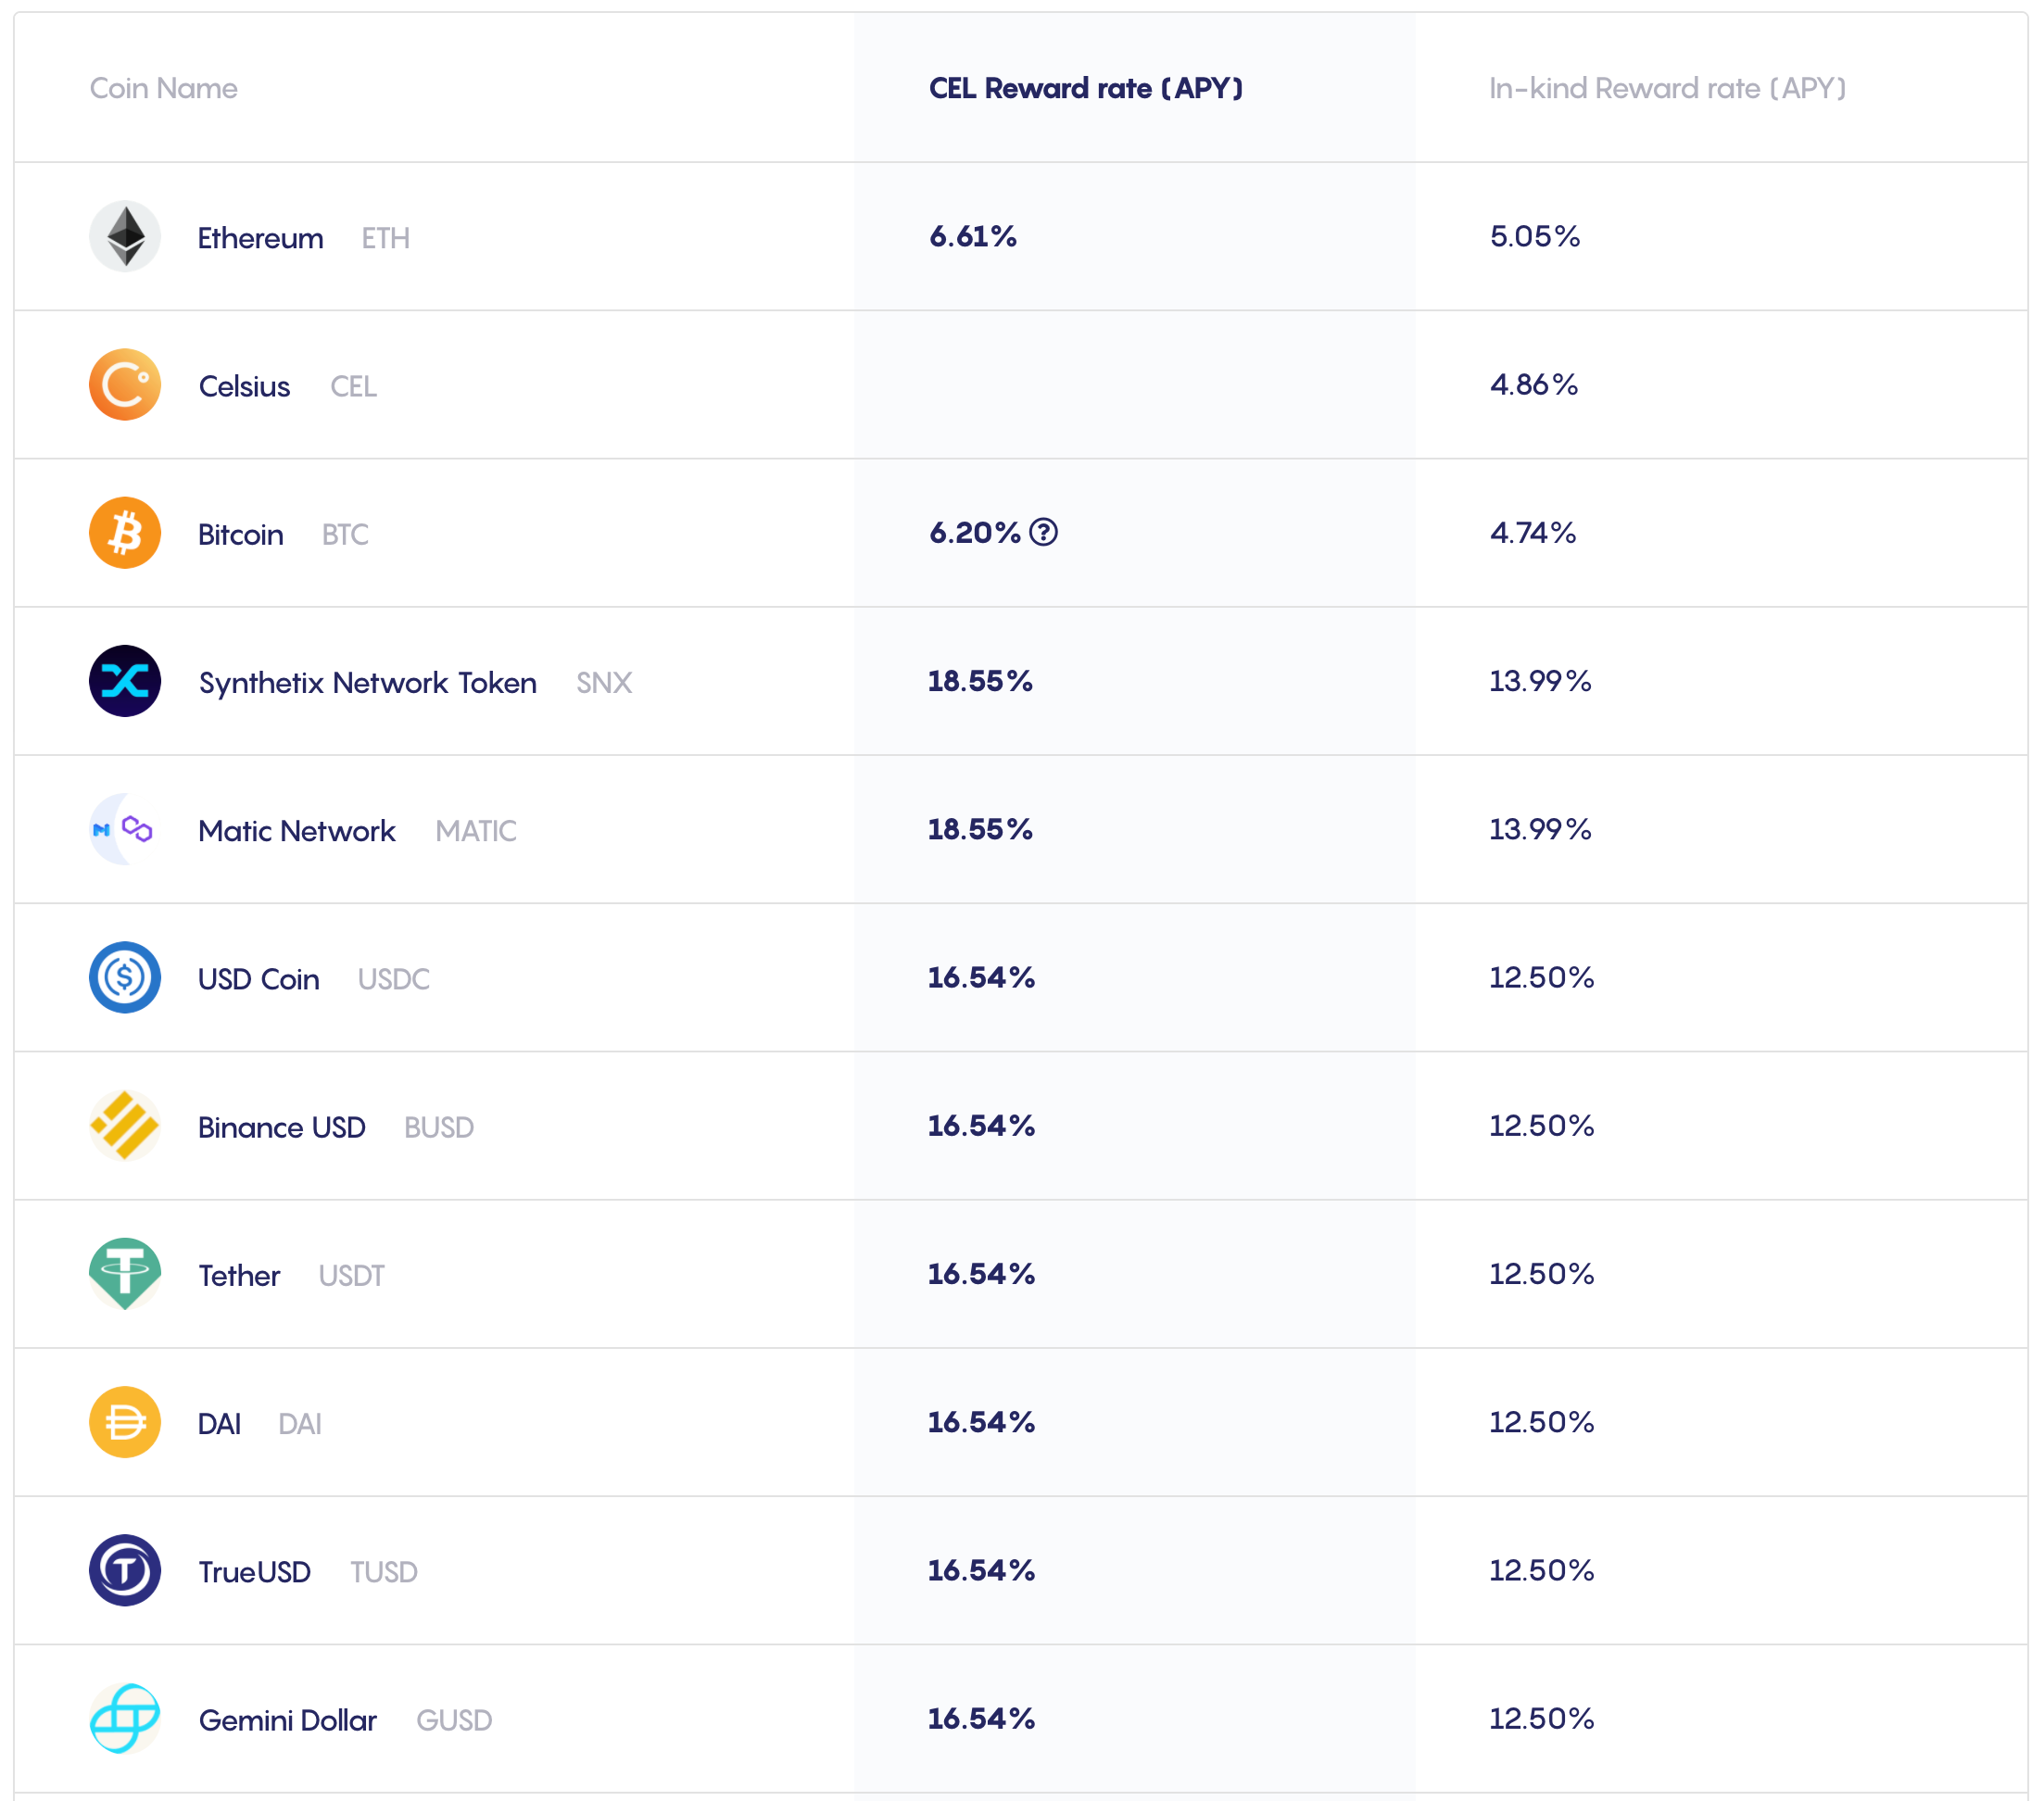Click the Binance USD logo icon
The width and height of the screenshot is (2044, 1801).
pos(125,1126)
